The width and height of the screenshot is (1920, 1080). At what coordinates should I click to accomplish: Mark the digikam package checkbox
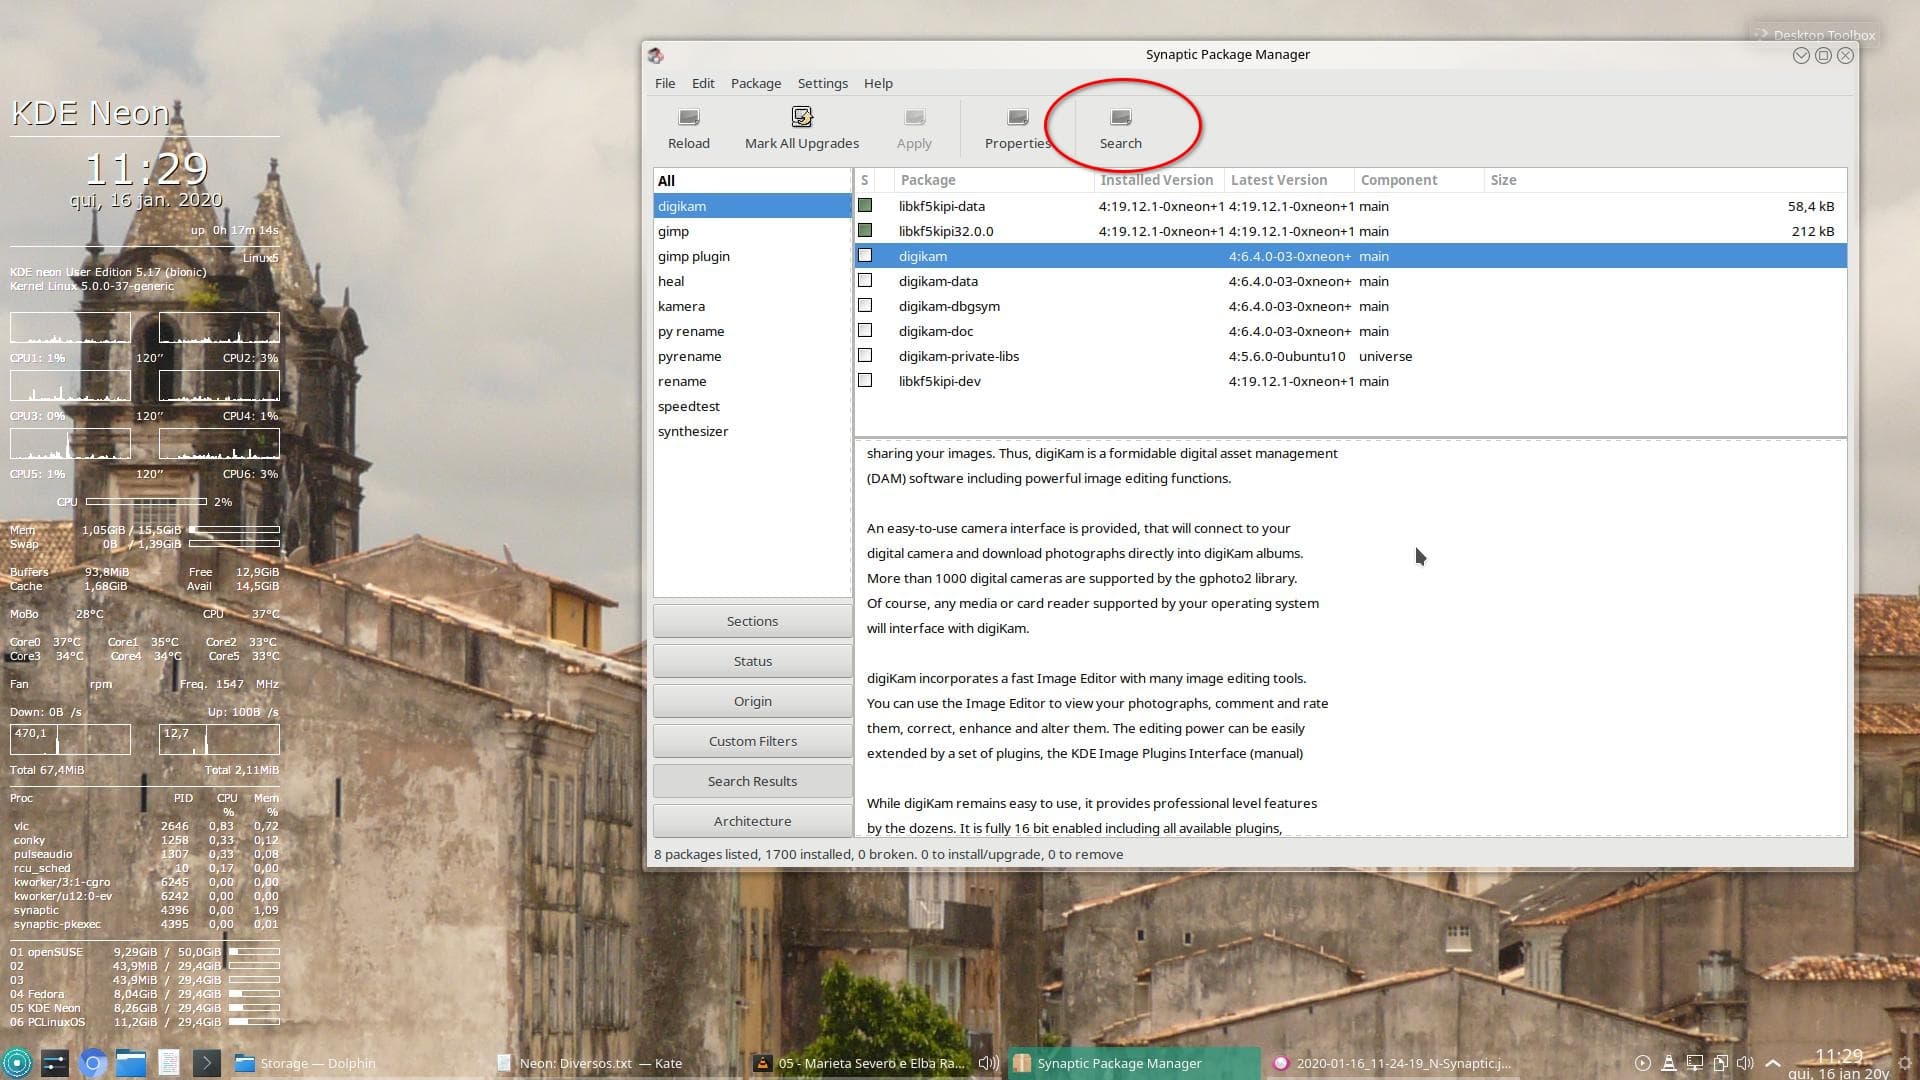(865, 256)
